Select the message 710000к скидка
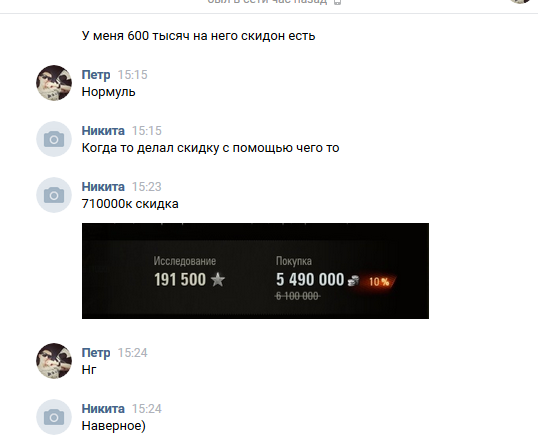The height and width of the screenshot is (446, 538). [x=130, y=204]
